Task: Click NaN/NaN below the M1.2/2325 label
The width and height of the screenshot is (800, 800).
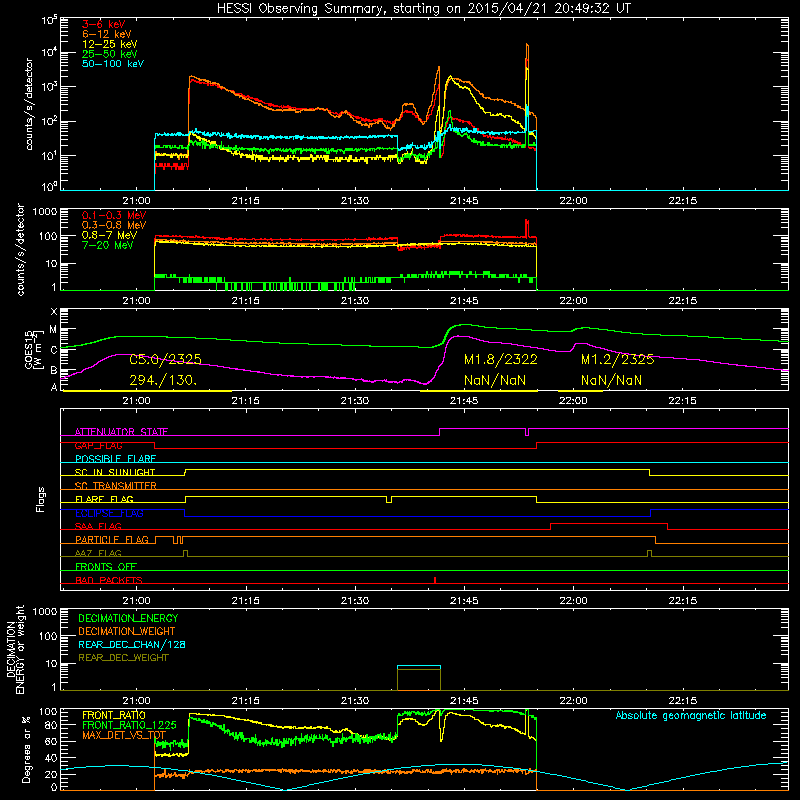Action: click(x=611, y=380)
